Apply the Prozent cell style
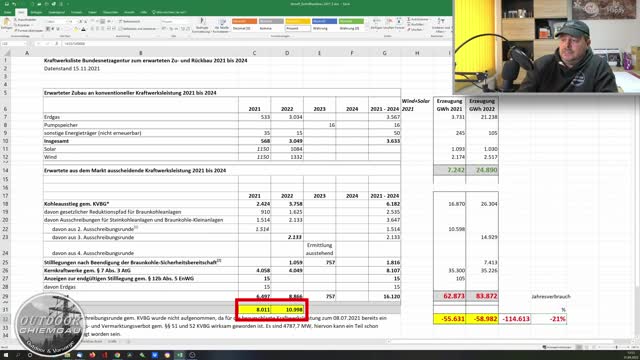640x360 pixels. (x=298, y=29)
